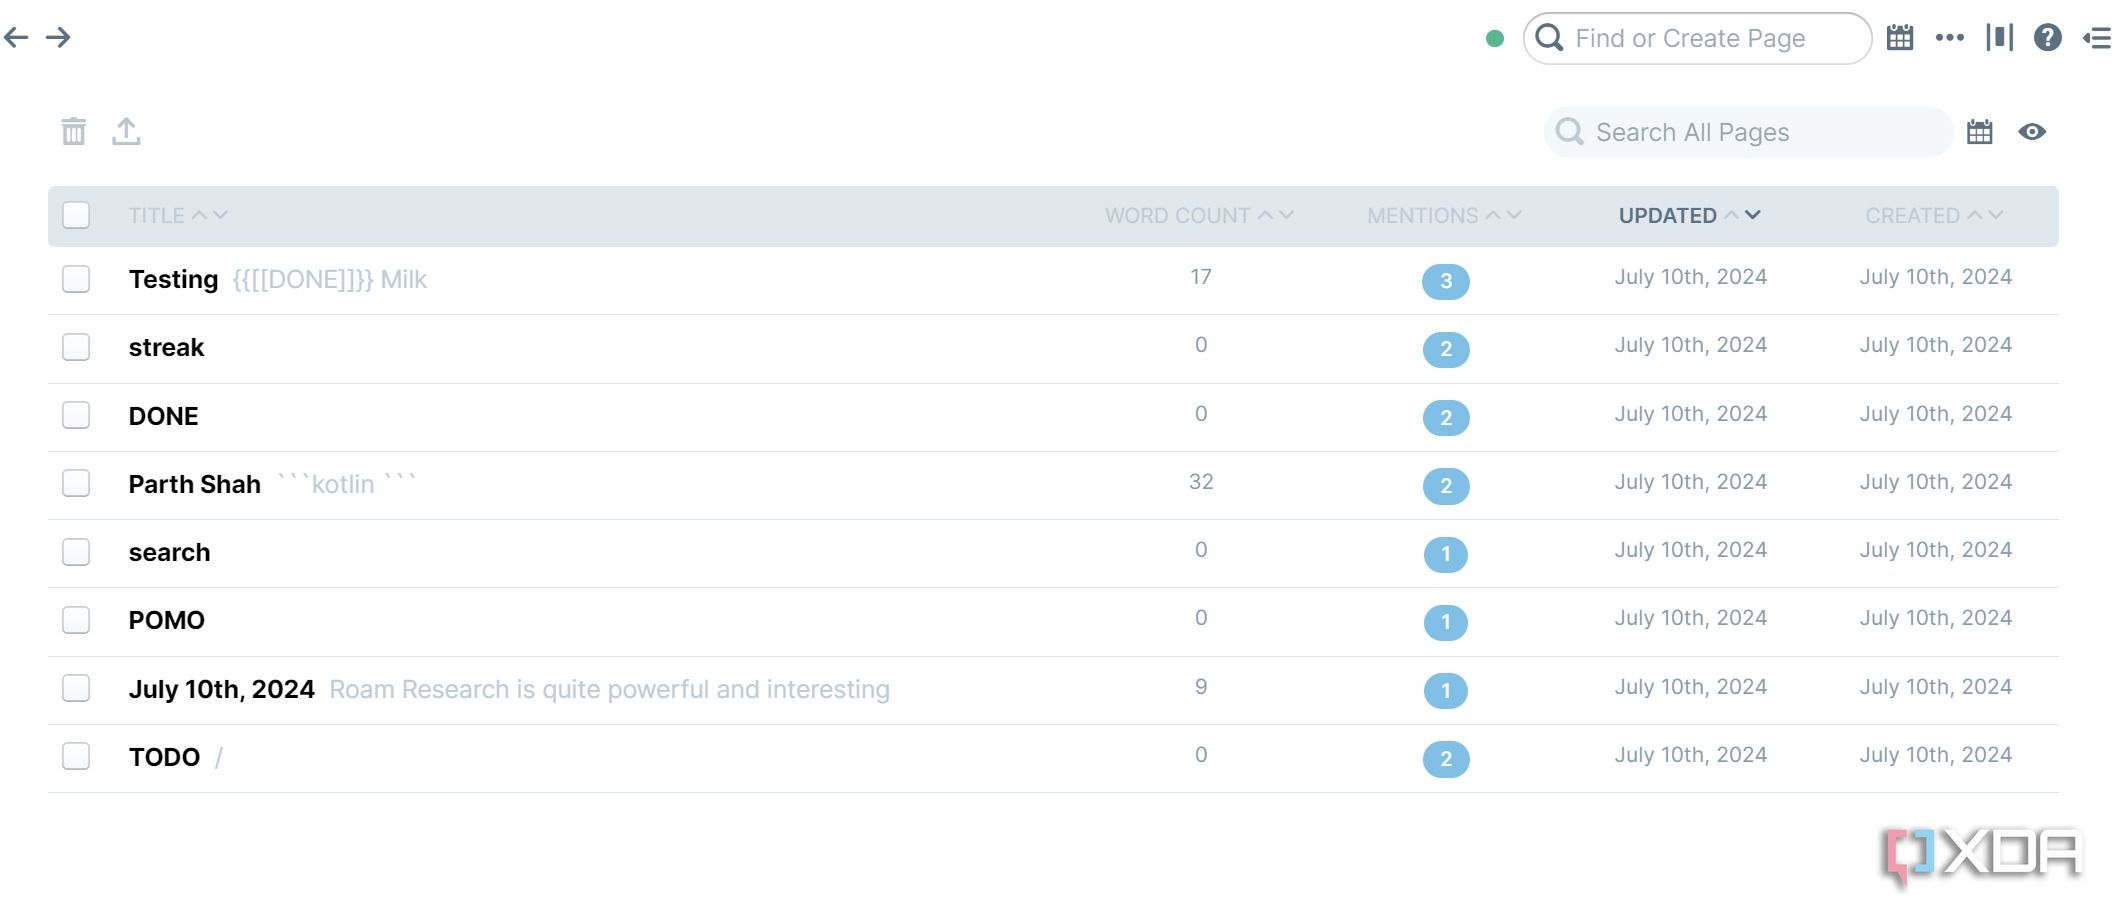The image size is (2117, 924).
Task: Open the July 10th, 2024 daily page
Action: 221,689
